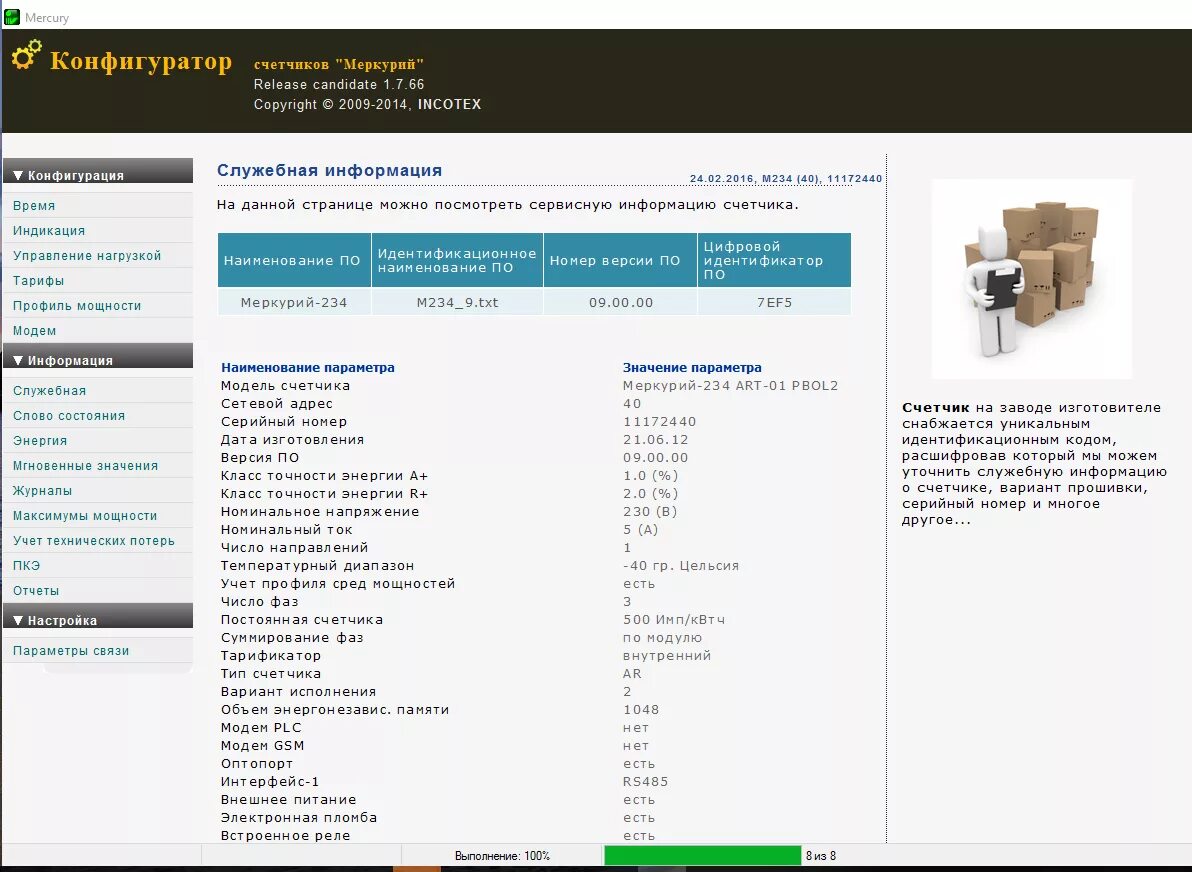
Task: Click the serial number value 11172440
Action: [x=660, y=421]
